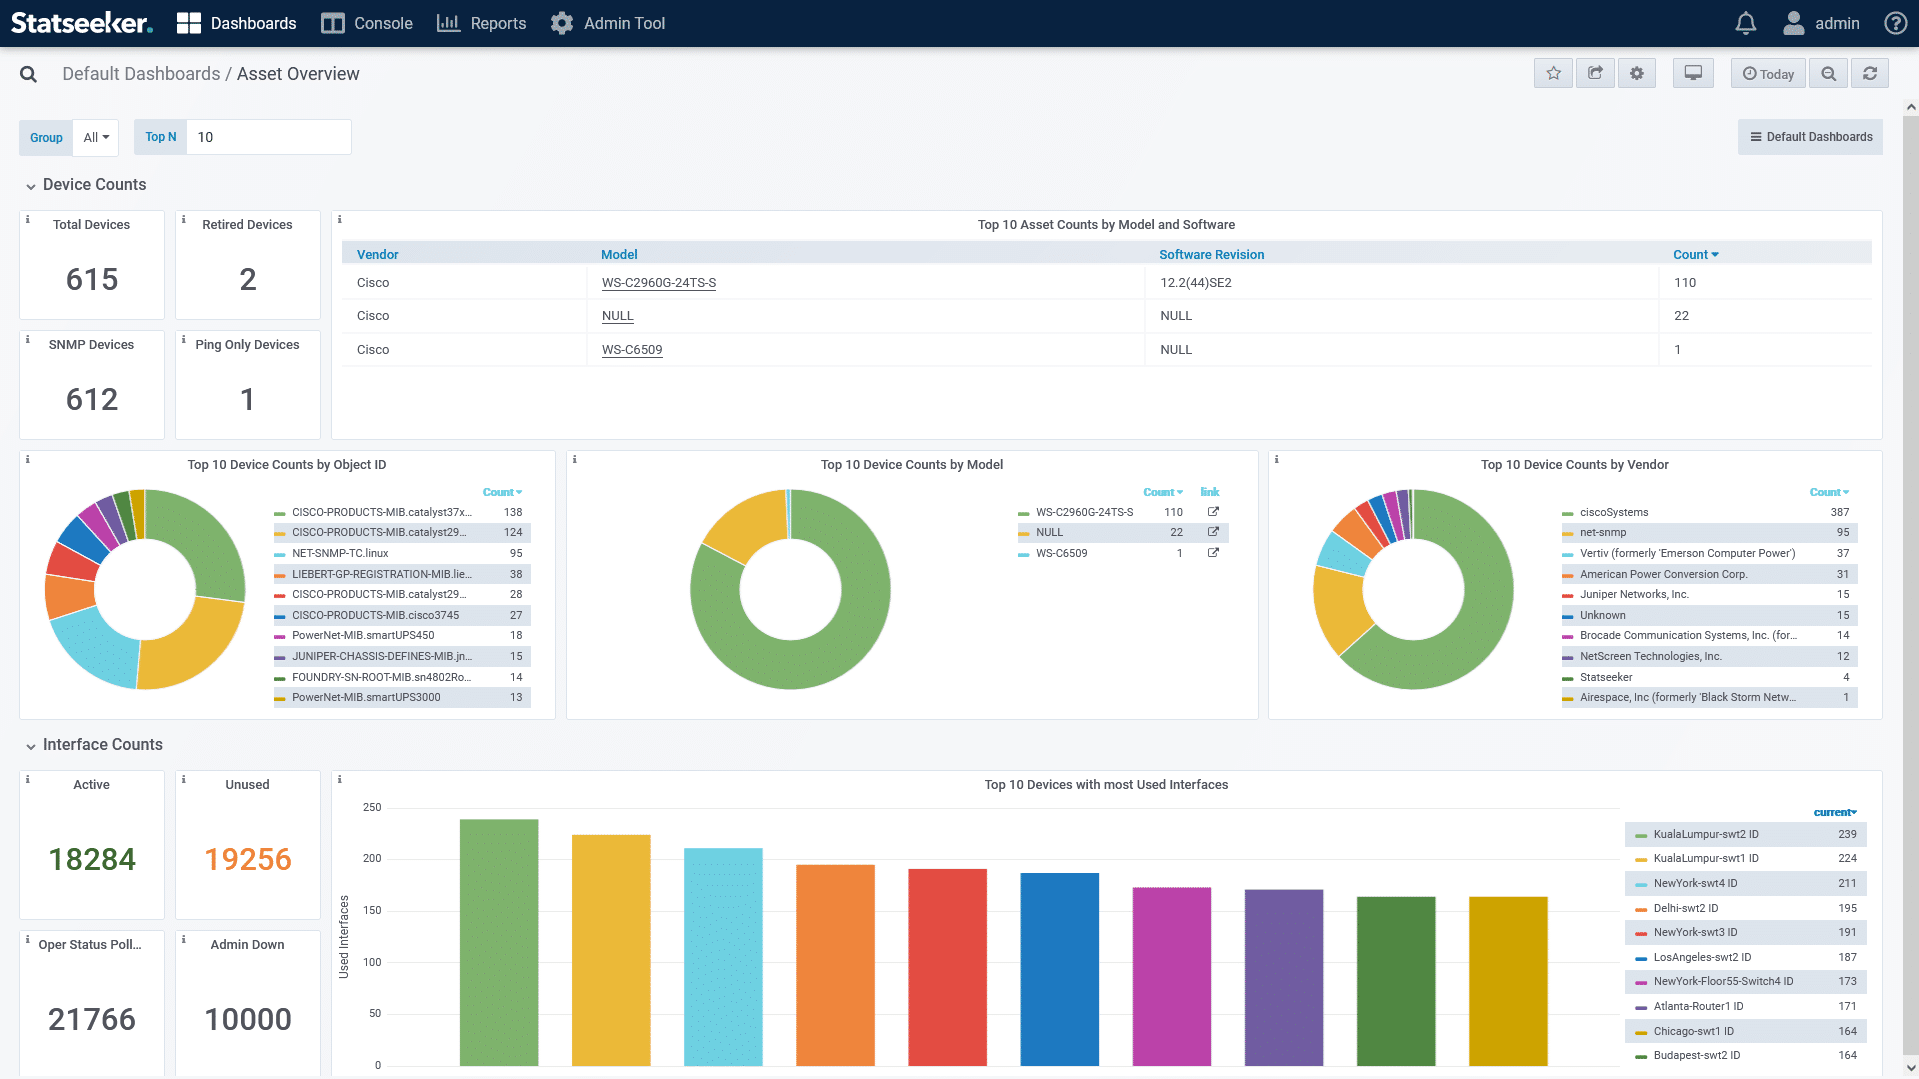This screenshot has height=1079, width=1919.
Task: Open info icon on Retired Devices panel
Action: pos(184,219)
